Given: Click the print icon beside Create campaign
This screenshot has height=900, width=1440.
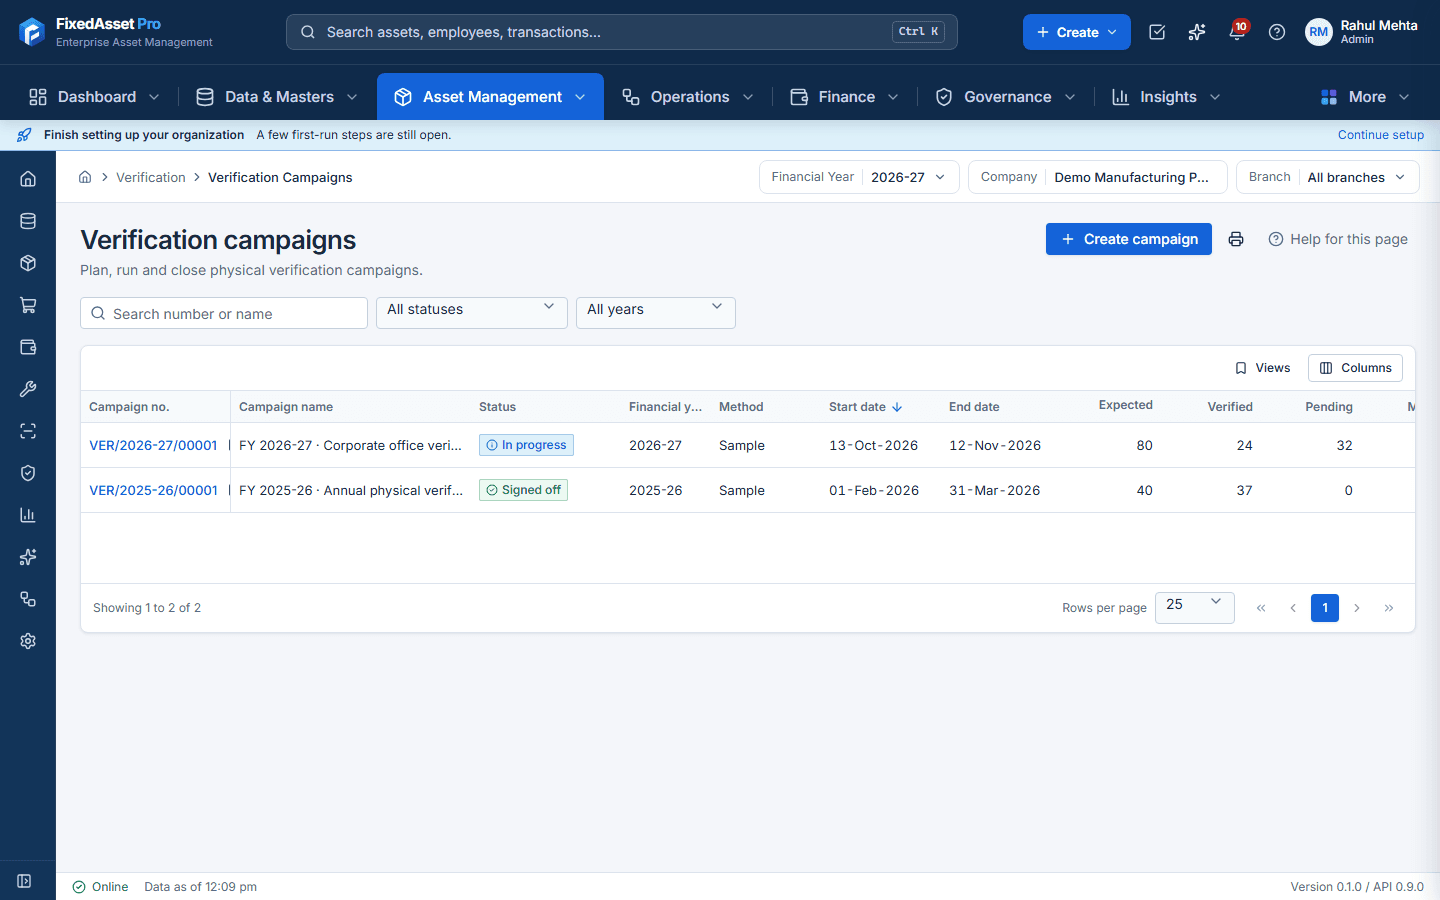Looking at the screenshot, I should (x=1236, y=239).
